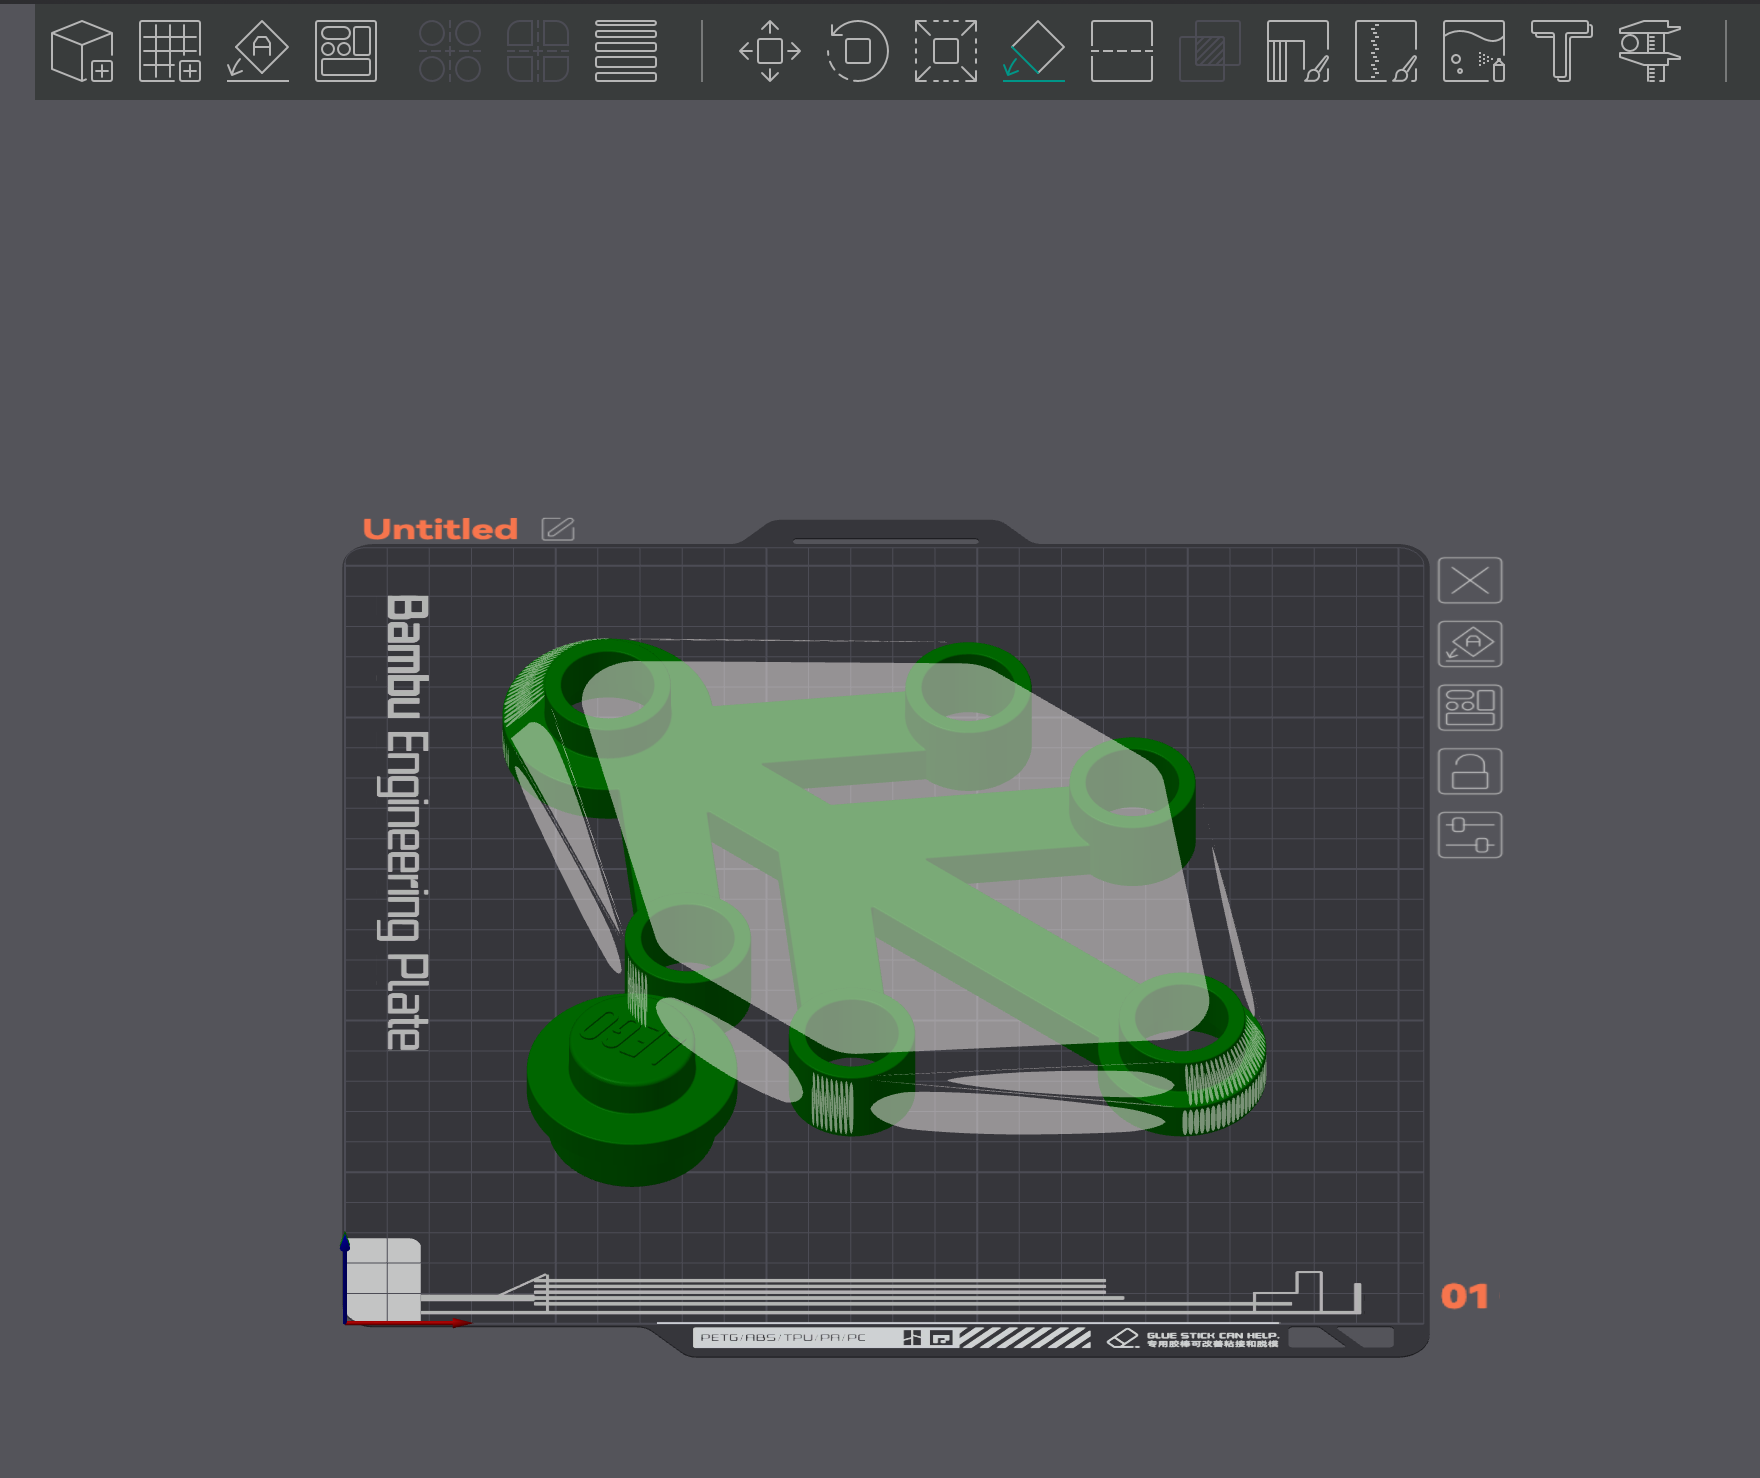The image size is (1760, 1478).
Task: Select the Scale tool
Action: point(946,51)
